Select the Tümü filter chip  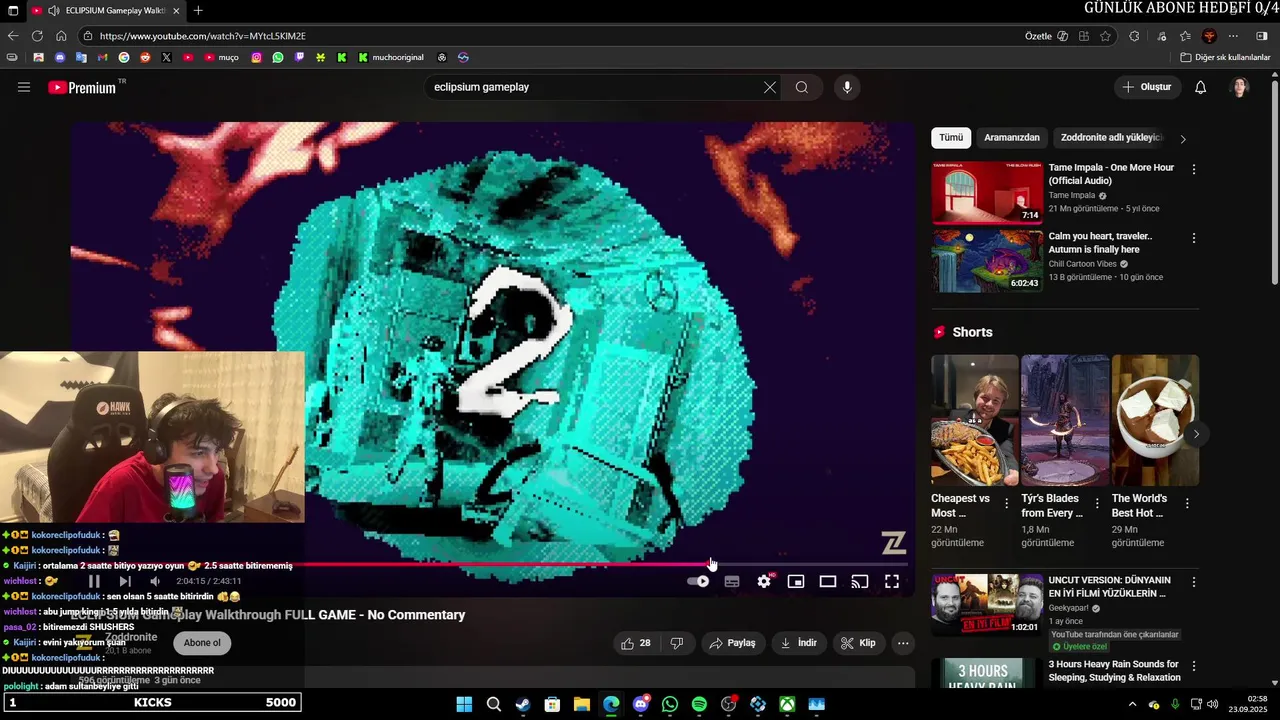coord(951,138)
